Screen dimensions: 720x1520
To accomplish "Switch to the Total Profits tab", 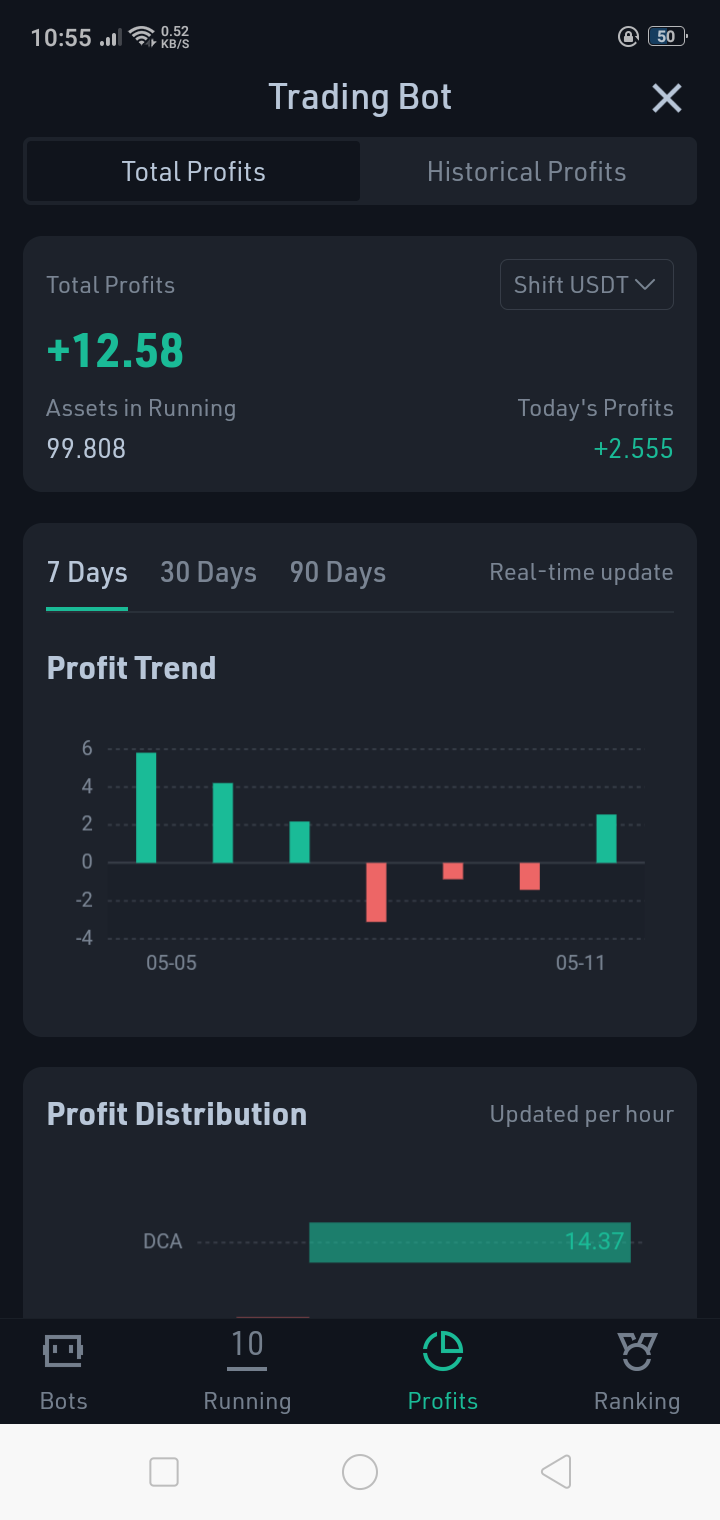I will tap(193, 172).
